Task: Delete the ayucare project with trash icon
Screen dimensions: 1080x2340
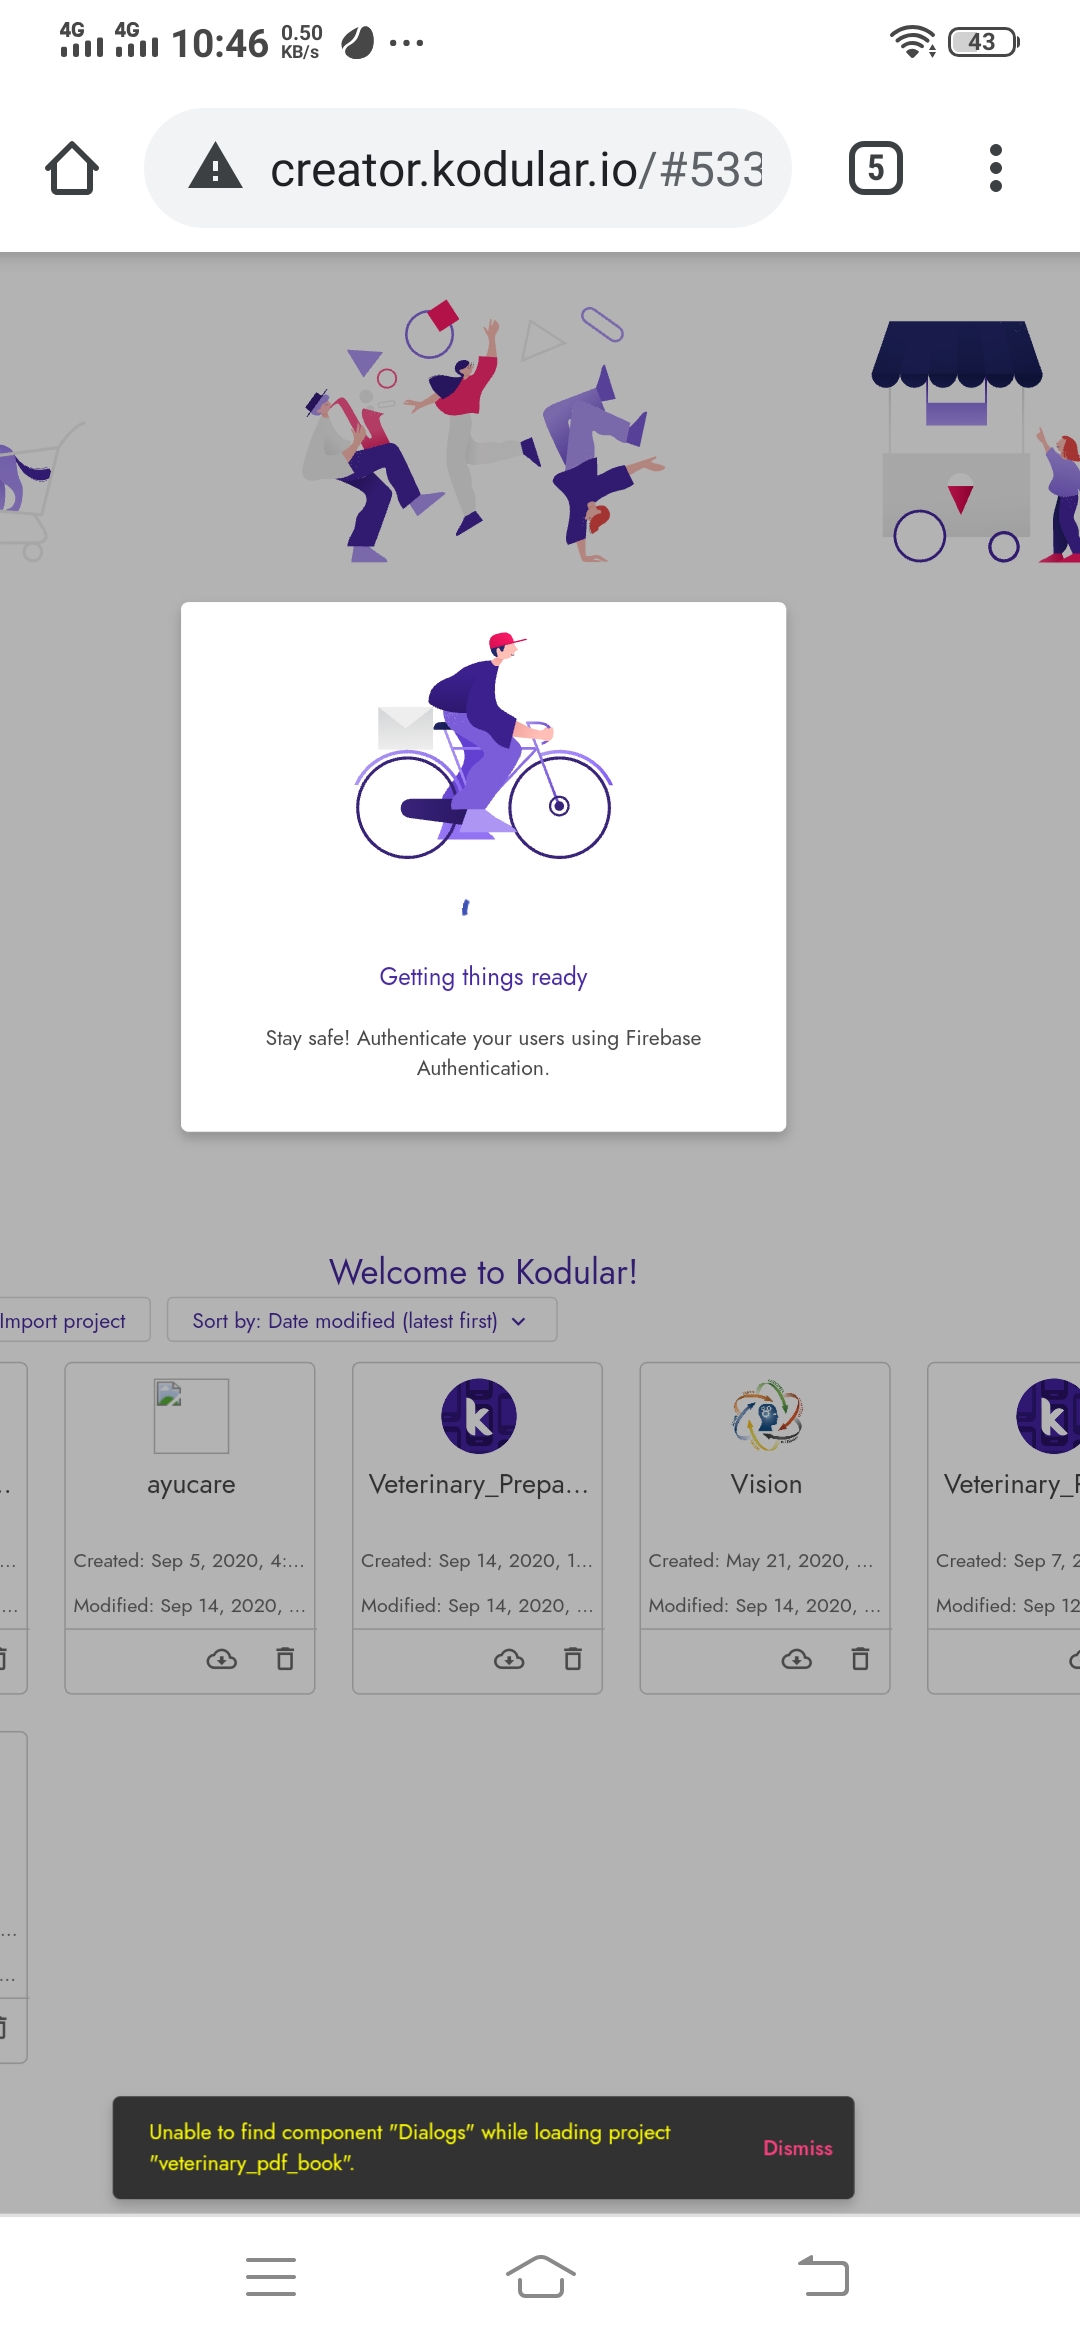Action: [285, 1659]
